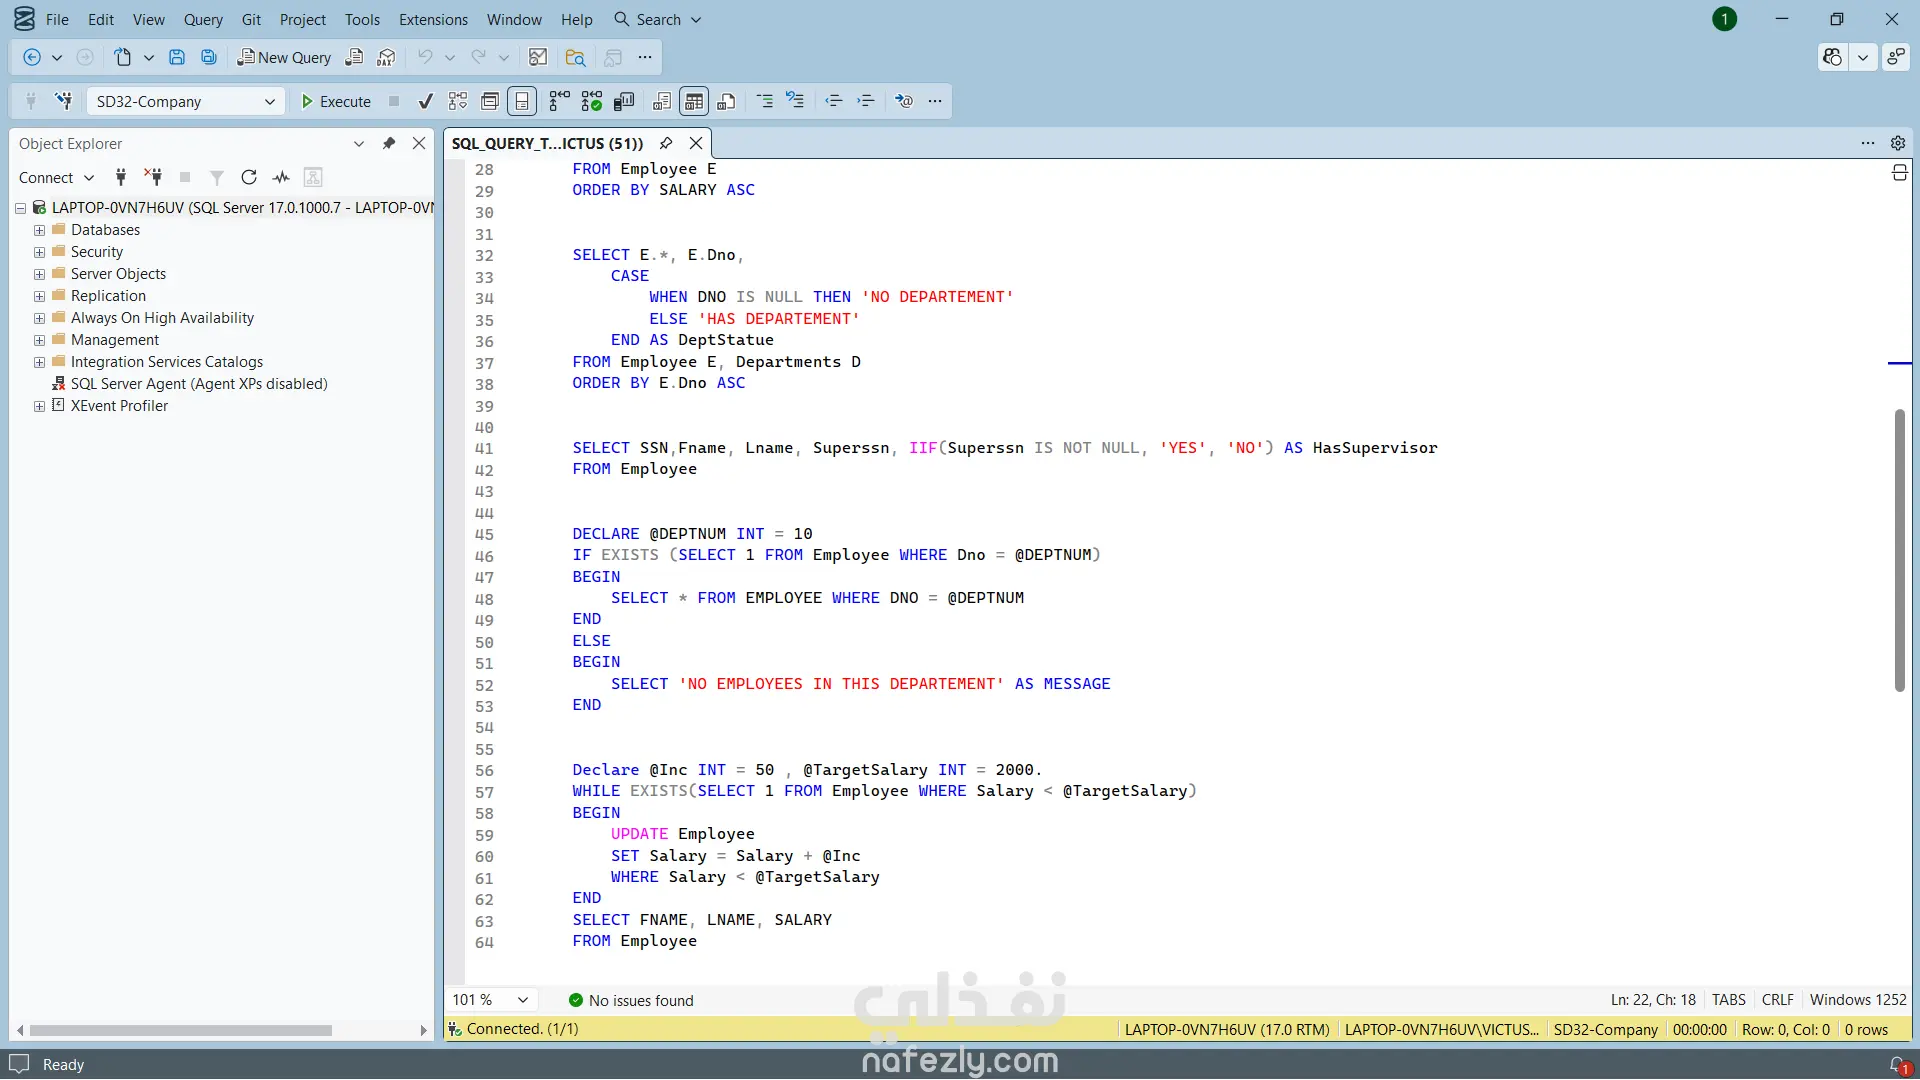Screen dimensions: 1920x1080
Task: Click No issues found indicator
Action: click(x=631, y=1000)
